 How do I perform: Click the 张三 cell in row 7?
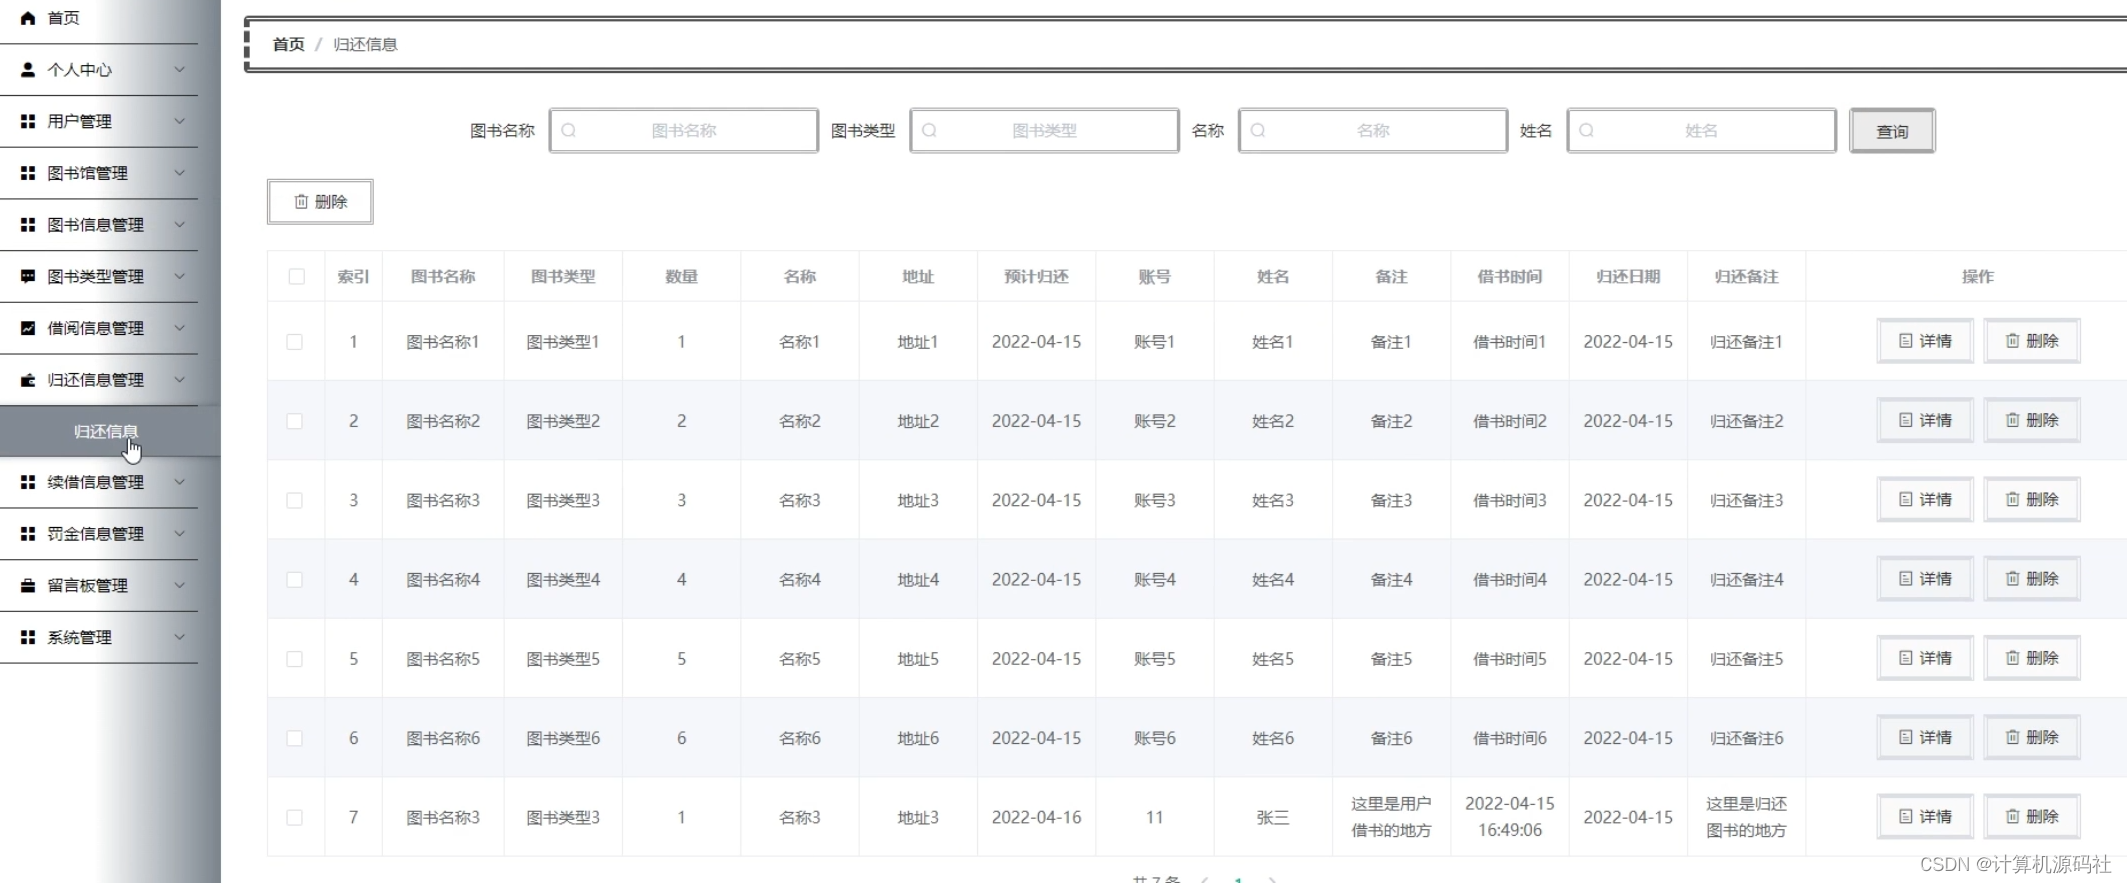(1272, 818)
